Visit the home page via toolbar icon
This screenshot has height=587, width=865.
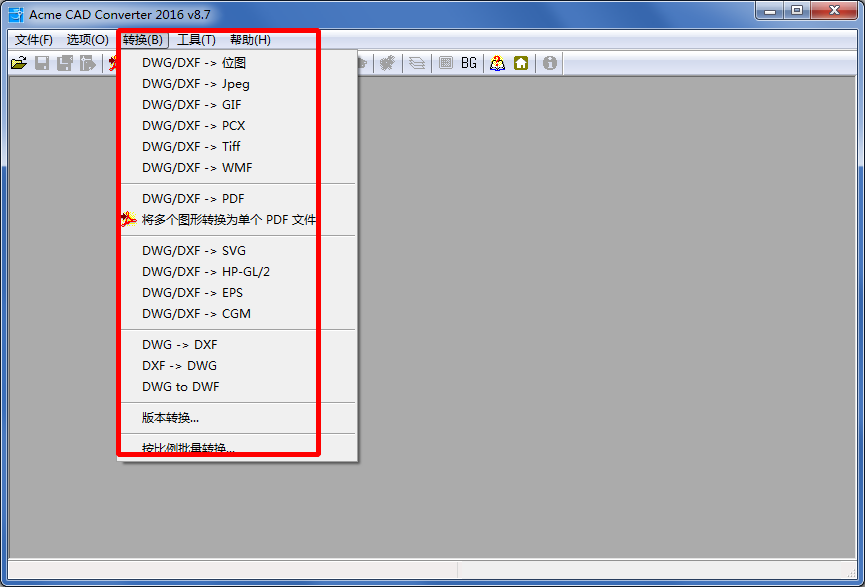pyautogui.click(x=521, y=62)
